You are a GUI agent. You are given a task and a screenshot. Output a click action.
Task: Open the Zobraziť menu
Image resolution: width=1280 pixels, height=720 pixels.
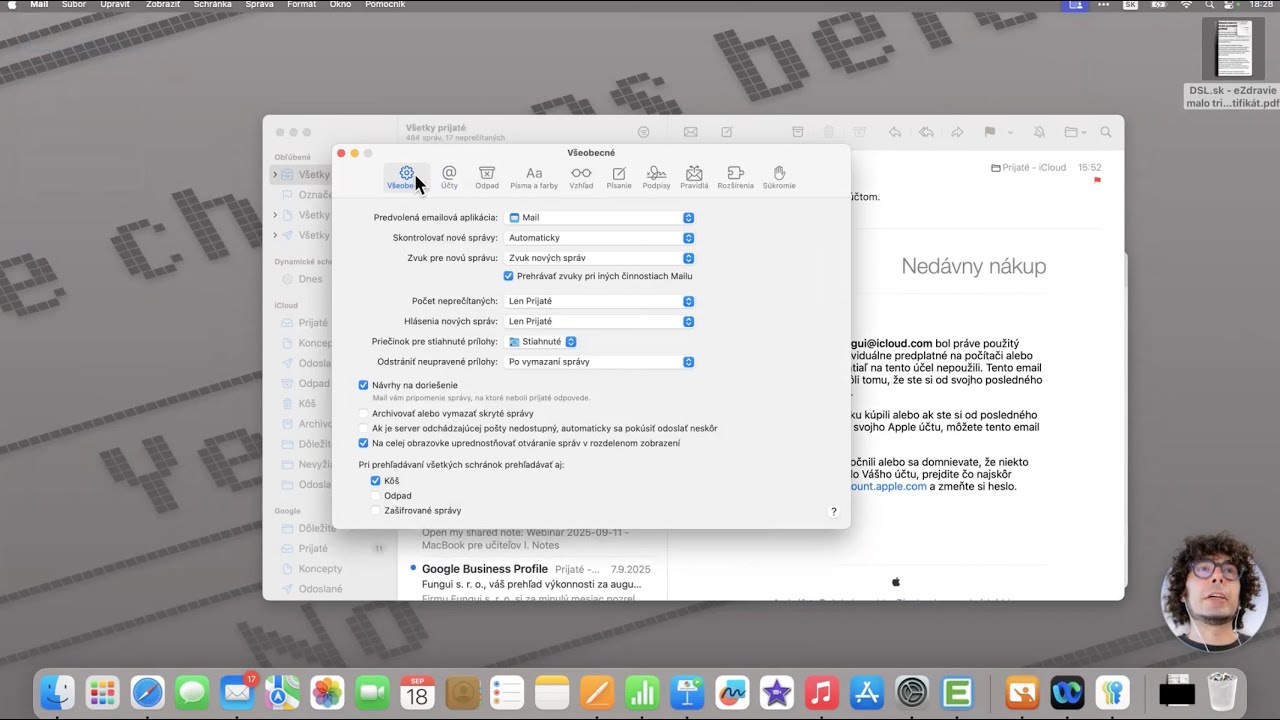[x=163, y=5]
